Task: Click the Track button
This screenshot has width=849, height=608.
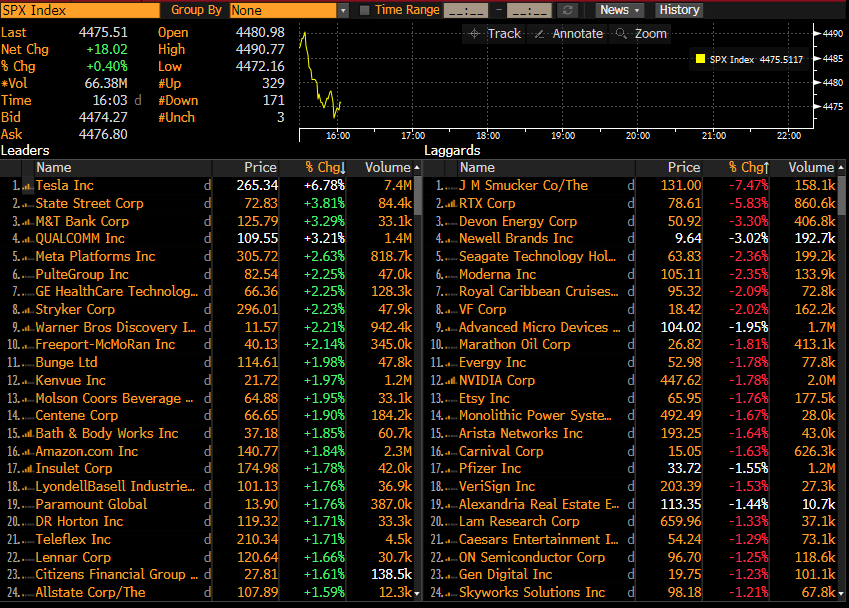Action: click(494, 34)
